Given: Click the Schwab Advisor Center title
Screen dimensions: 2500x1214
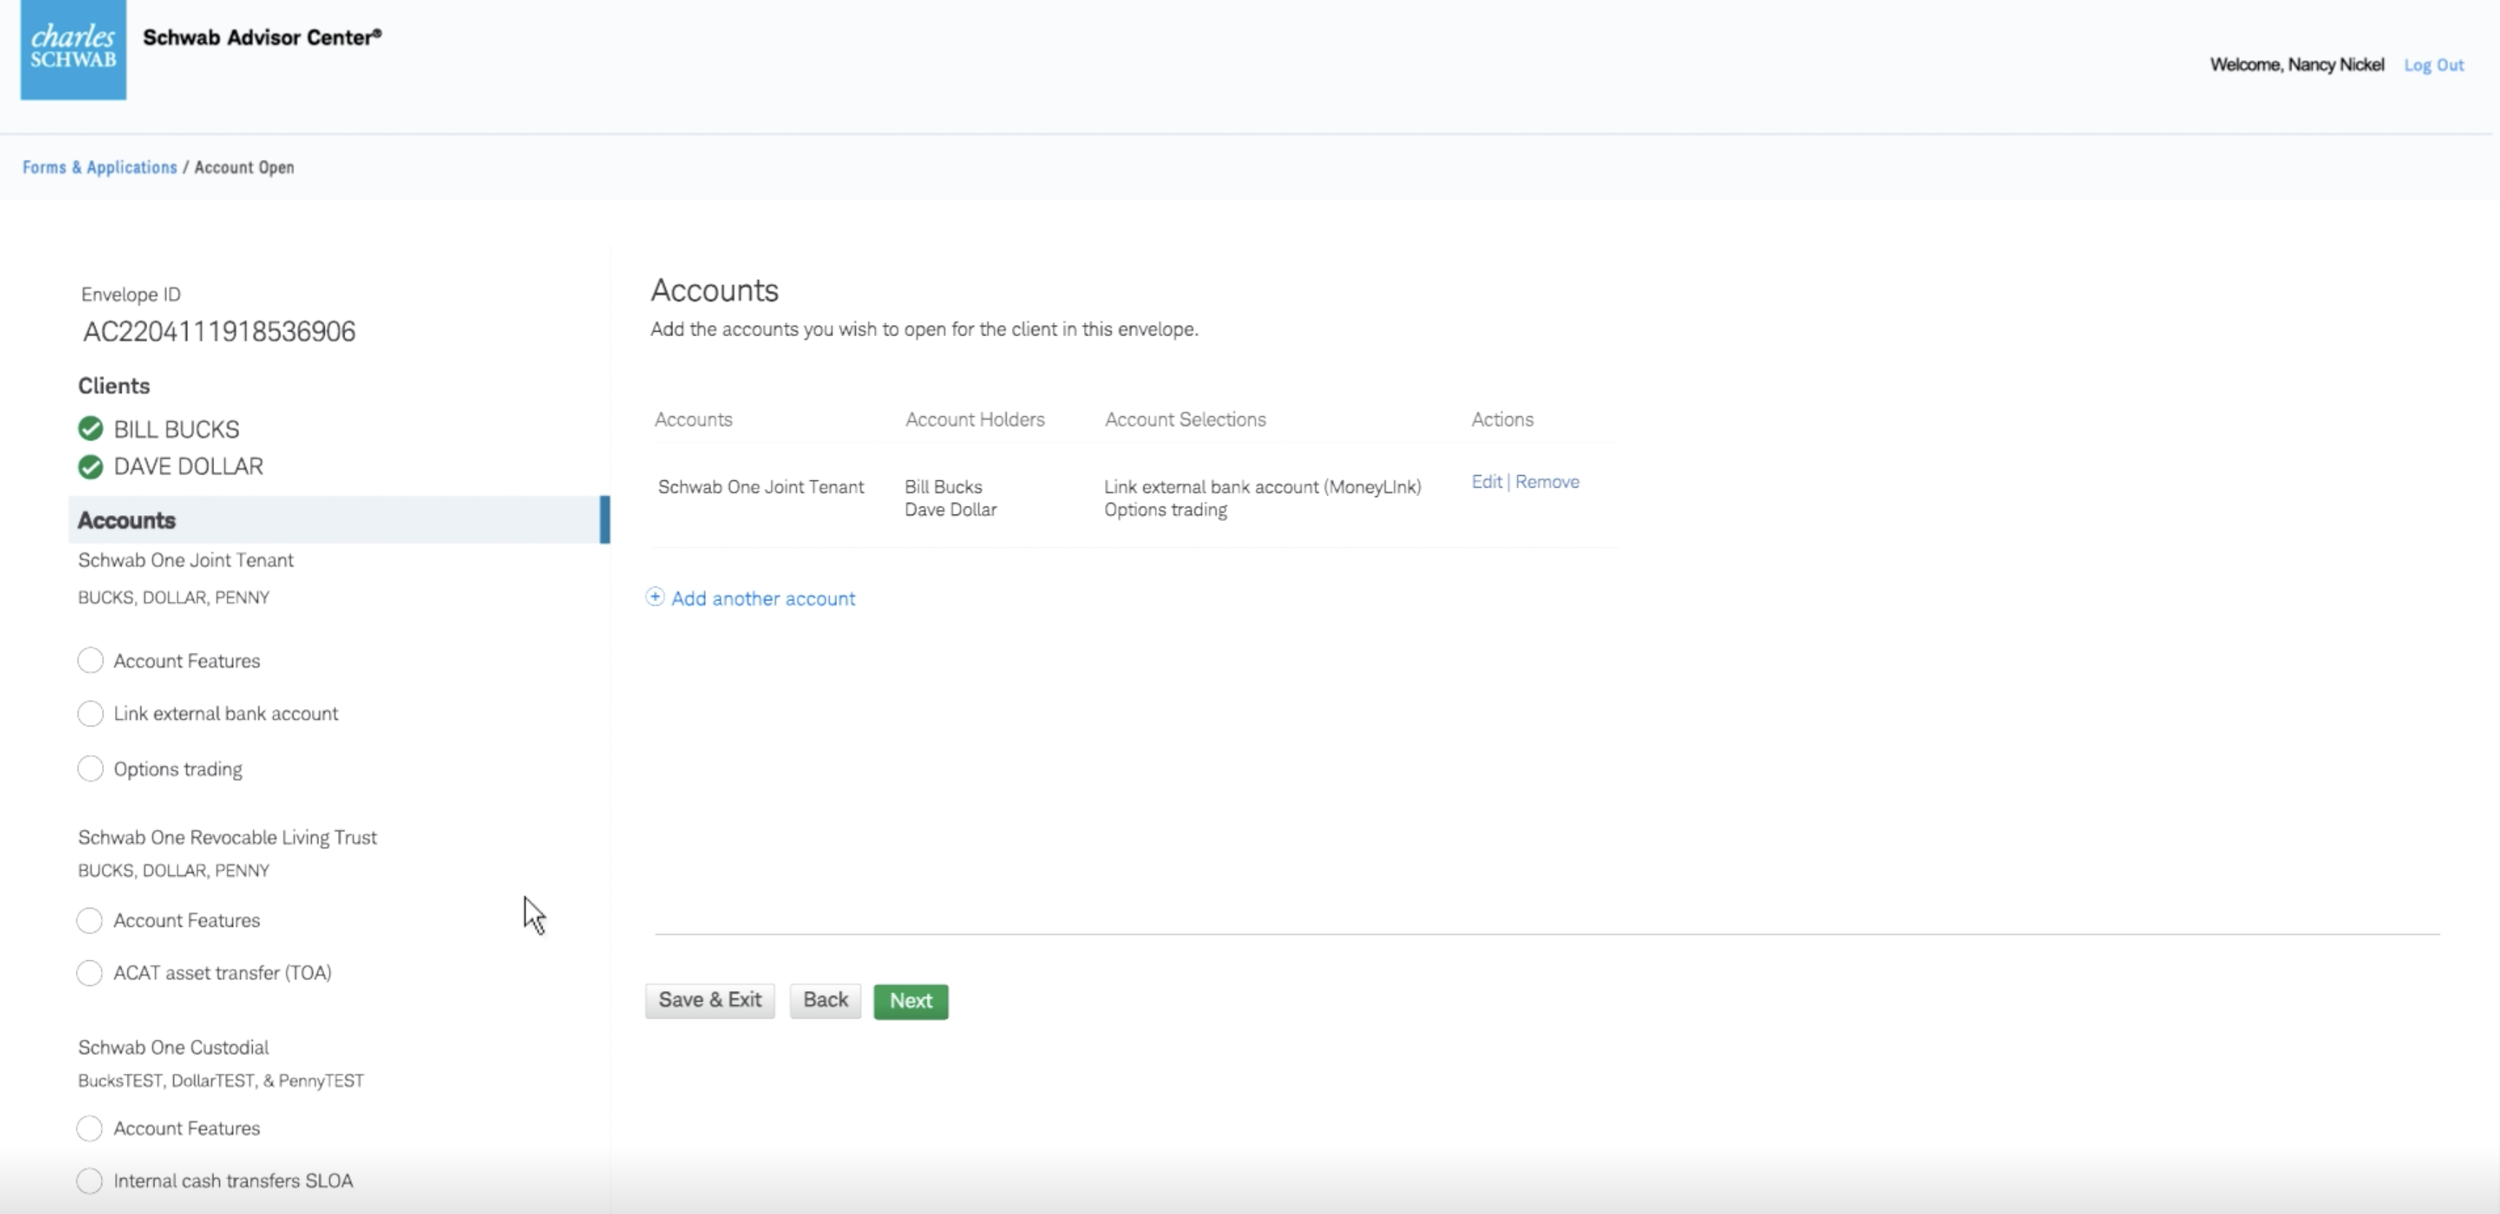Looking at the screenshot, I should coord(262,37).
